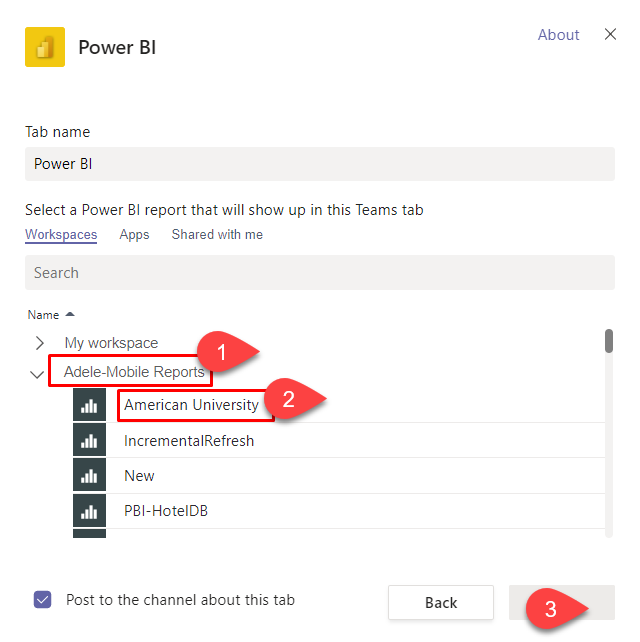
Task: Click the Power BI app logo icon
Action: click(x=45, y=47)
